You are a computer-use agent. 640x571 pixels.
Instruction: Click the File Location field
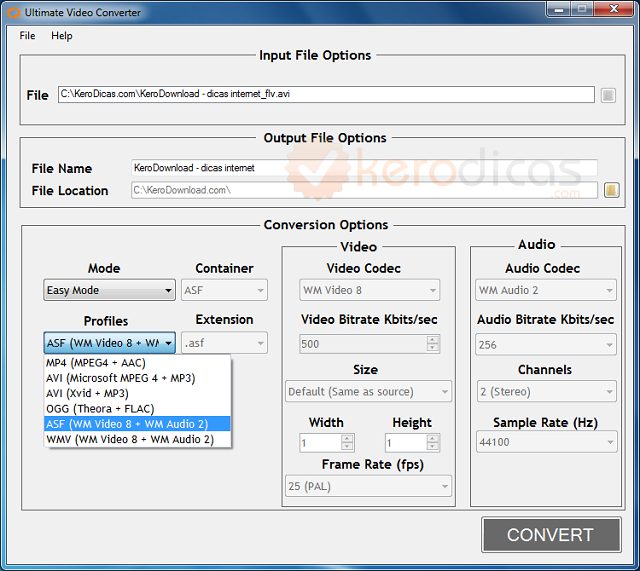[364, 190]
